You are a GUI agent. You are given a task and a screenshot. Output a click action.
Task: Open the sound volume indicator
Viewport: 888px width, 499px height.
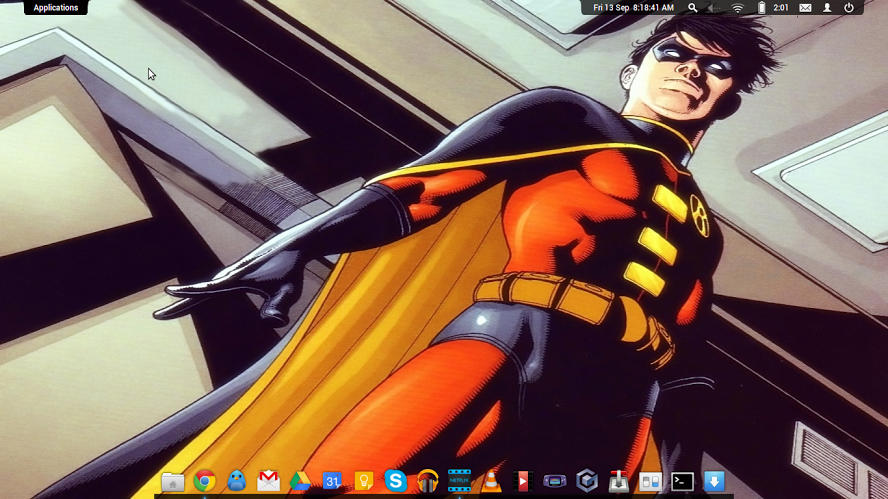coord(713,7)
